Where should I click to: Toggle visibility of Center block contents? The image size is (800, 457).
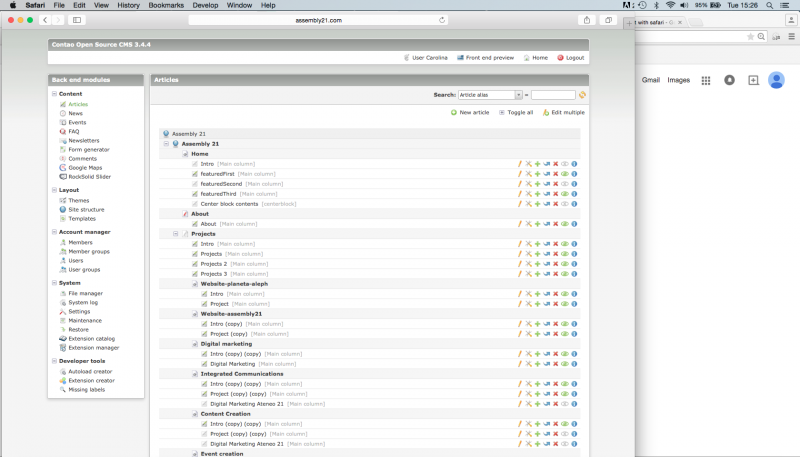pos(565,204)
